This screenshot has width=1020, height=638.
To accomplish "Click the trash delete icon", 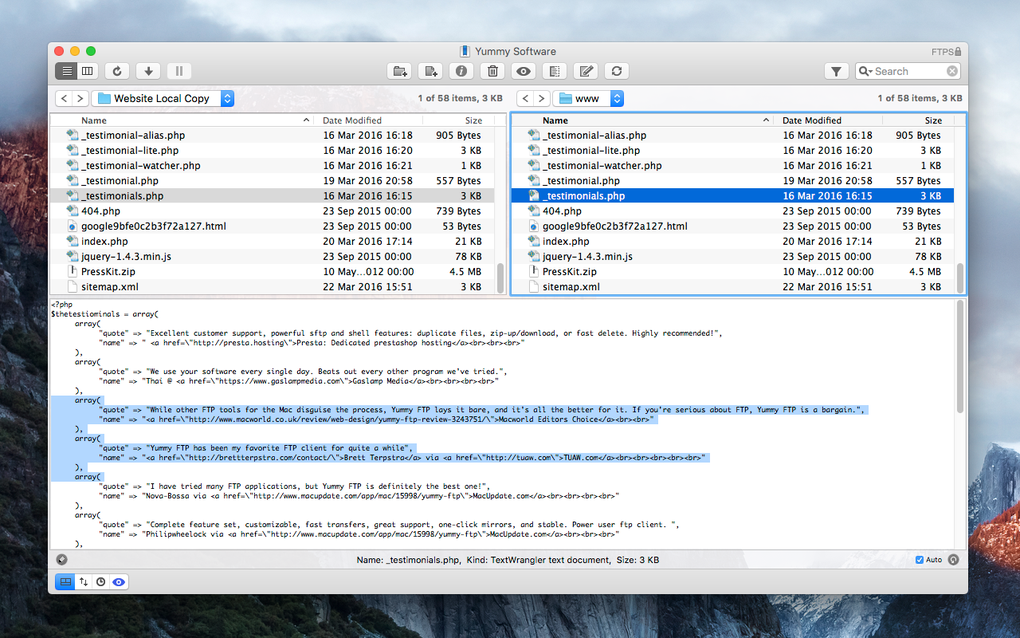I will pyautogui.click(x=492, y=71).
